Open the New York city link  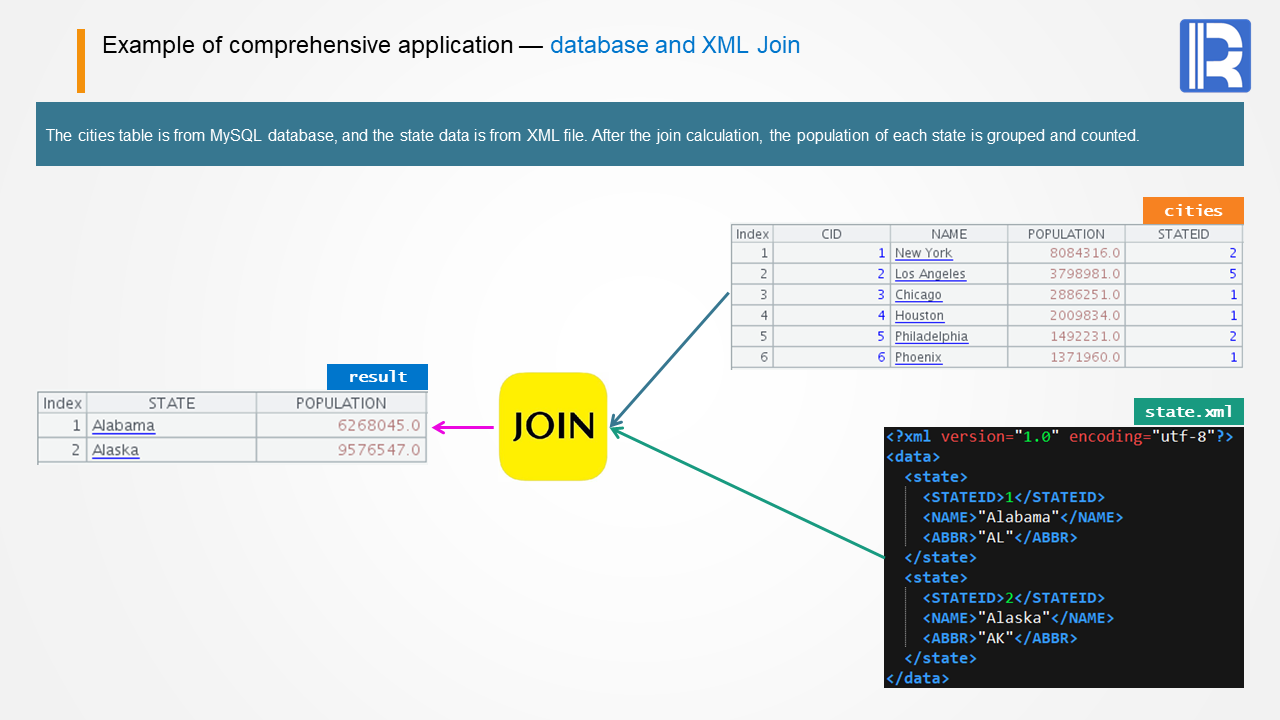(923, 253)
